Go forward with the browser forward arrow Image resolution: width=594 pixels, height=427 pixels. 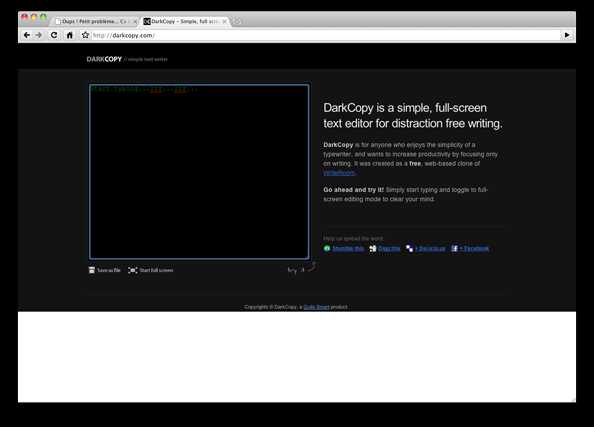click(x=39, y=35)
